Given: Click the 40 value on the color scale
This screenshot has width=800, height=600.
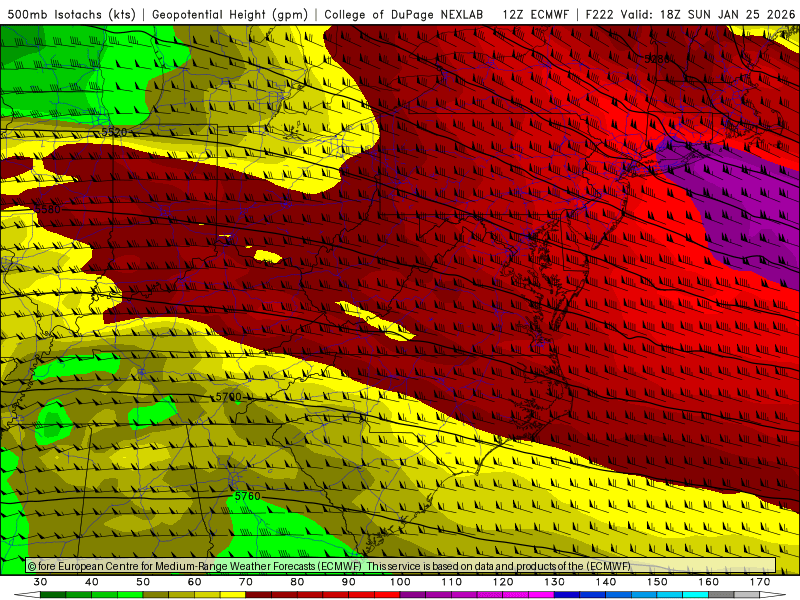Looking at the screenshot, I should click(x=92, y=582).
